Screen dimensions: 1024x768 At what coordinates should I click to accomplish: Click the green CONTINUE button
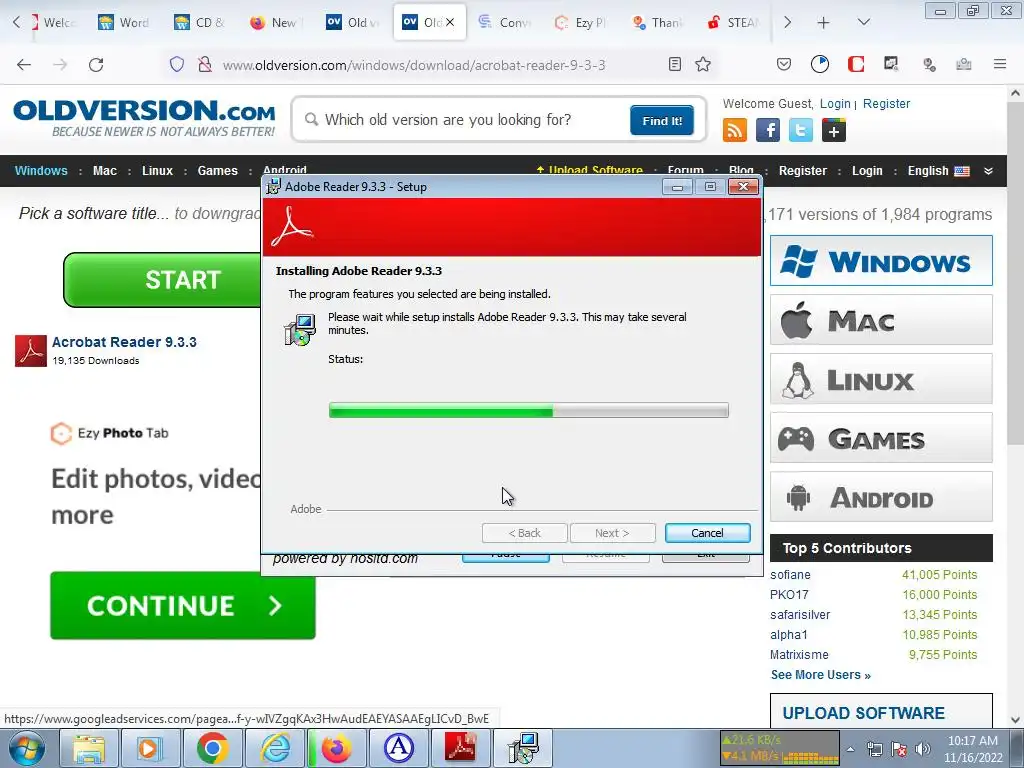coord(183,605)
